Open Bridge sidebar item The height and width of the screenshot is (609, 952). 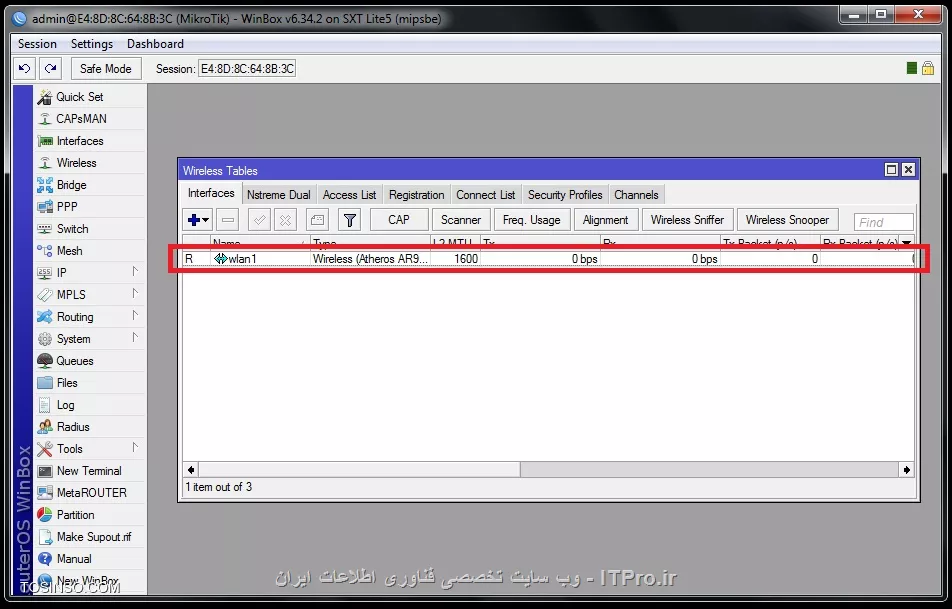pyautogui.click(x=90, y=185)
